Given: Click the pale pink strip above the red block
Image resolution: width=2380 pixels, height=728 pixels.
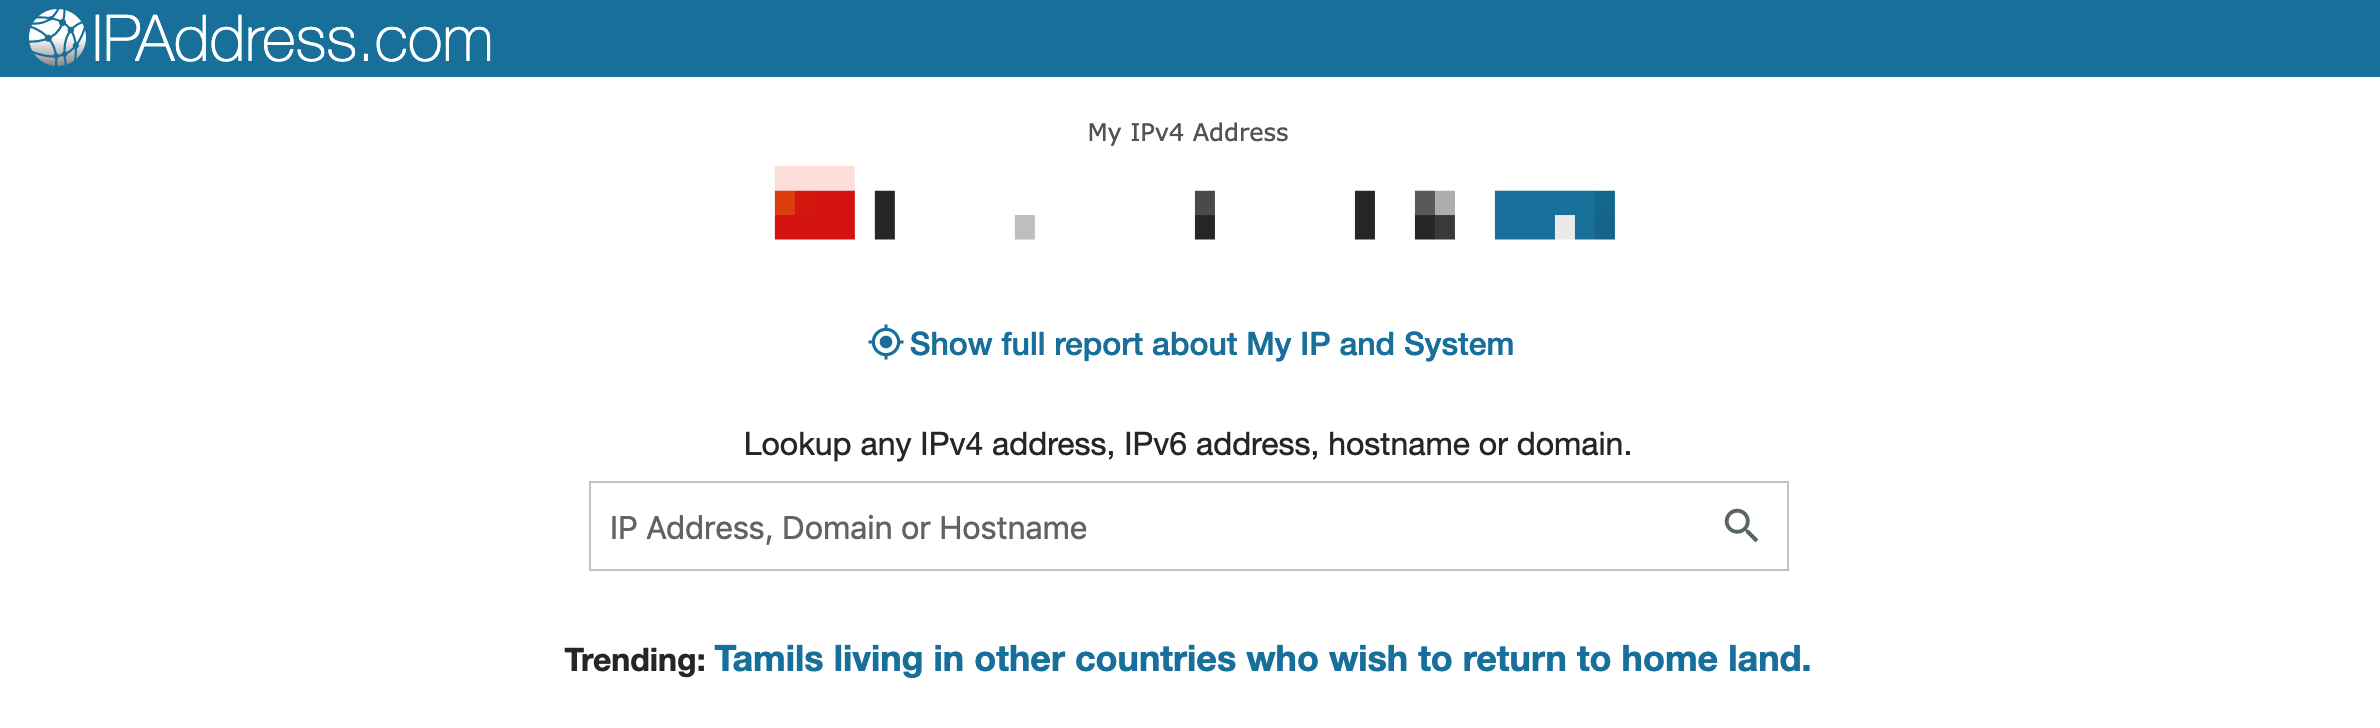Looking at the screenshot, I should pos(815,178).
